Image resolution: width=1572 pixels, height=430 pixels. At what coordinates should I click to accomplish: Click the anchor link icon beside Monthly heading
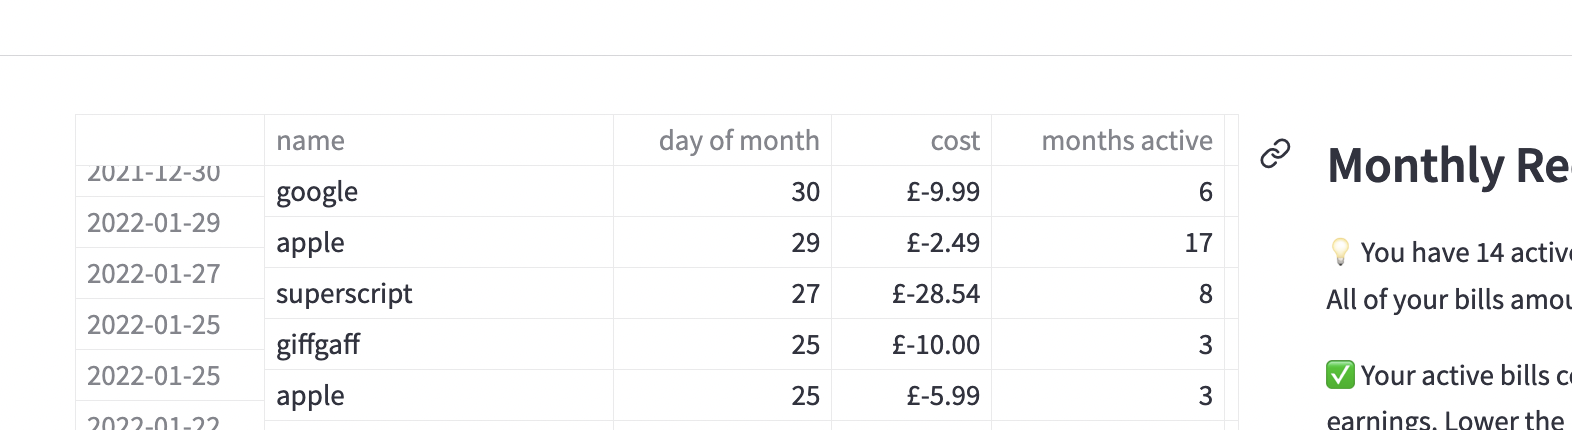click(x=1275, y=154)
